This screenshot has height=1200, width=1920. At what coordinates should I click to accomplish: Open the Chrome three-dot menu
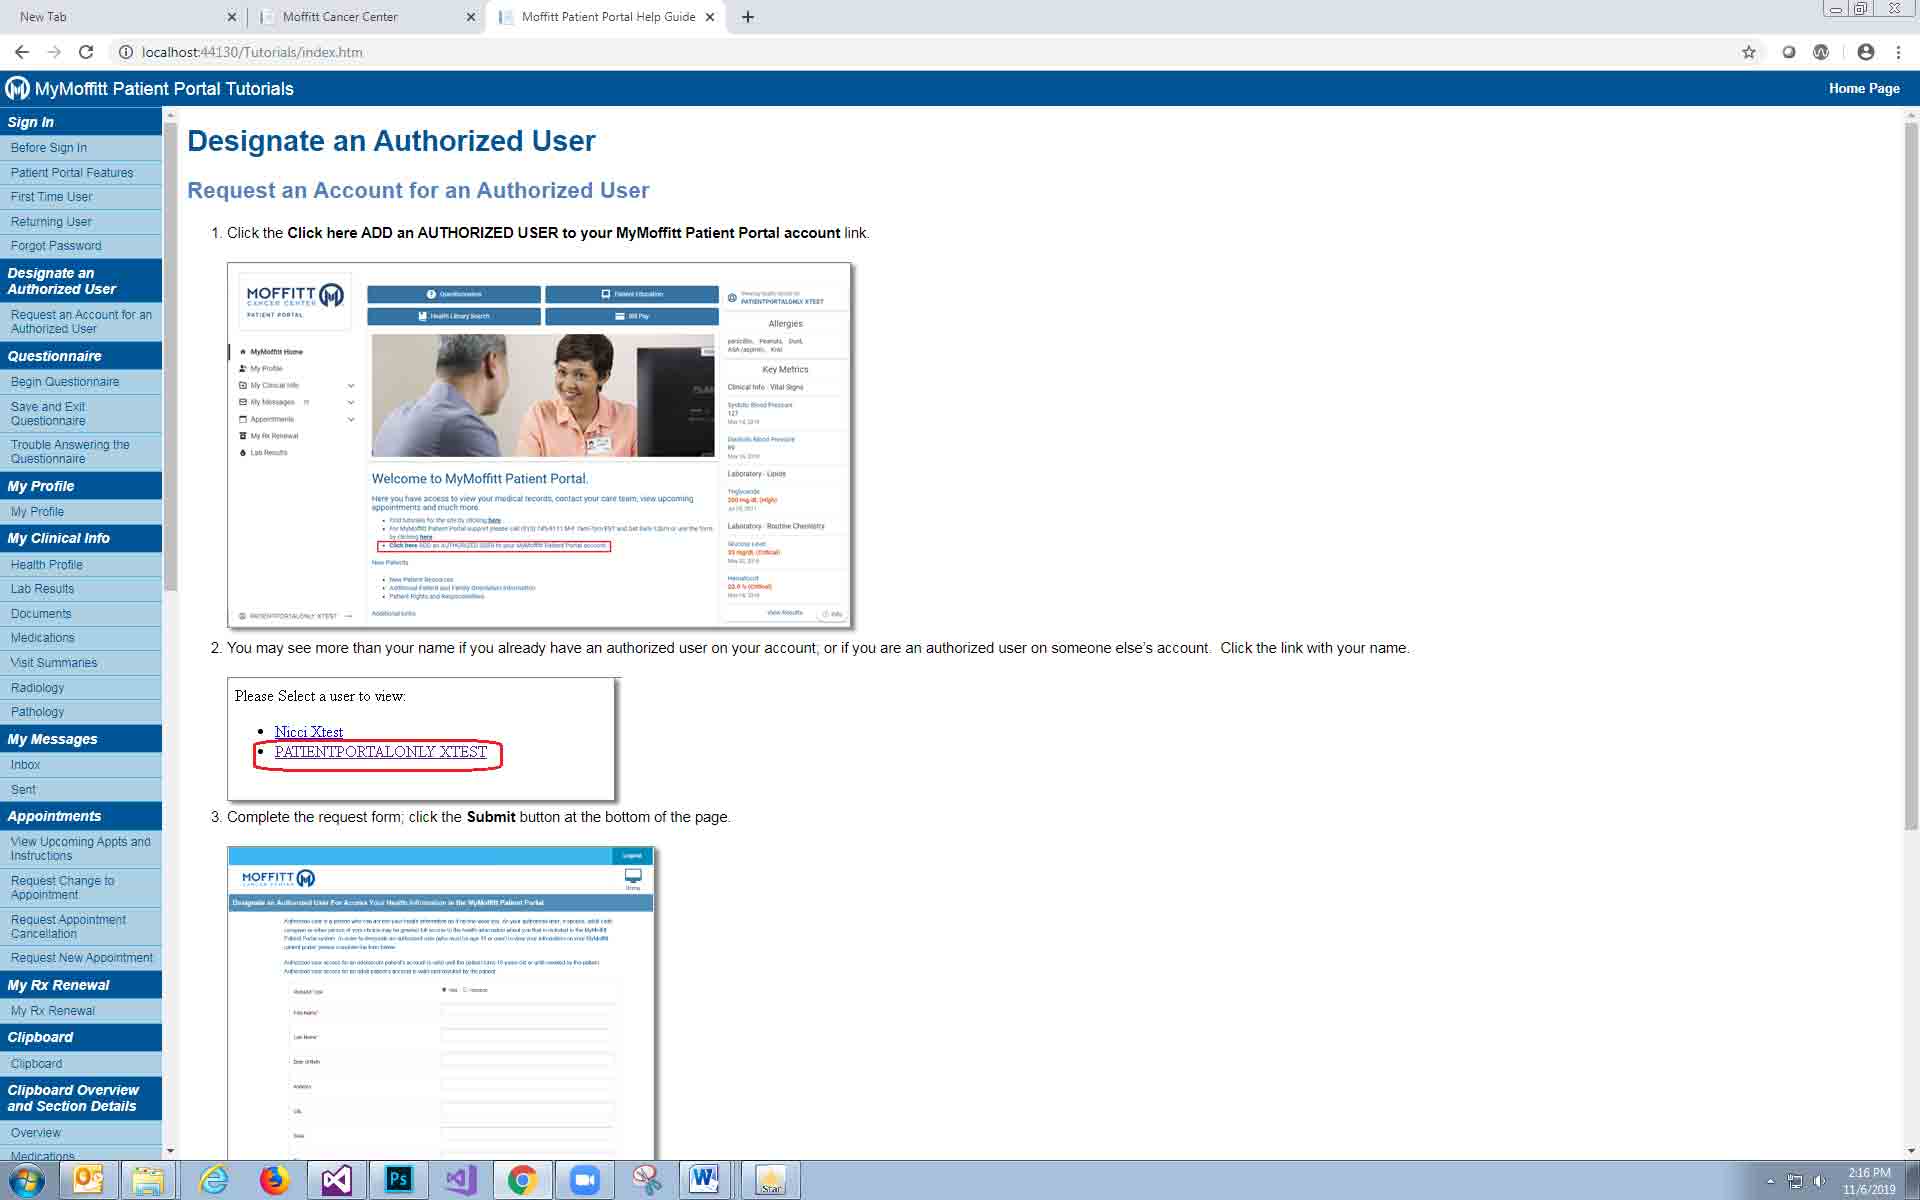click(1898, 52)
